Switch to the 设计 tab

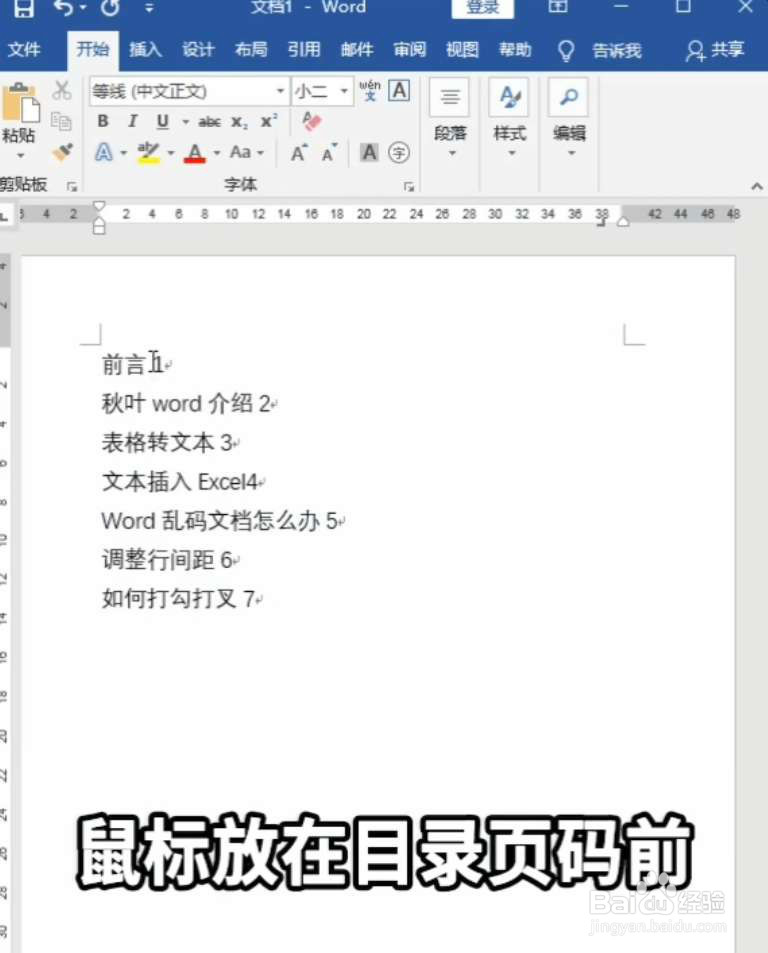point(198,49)
